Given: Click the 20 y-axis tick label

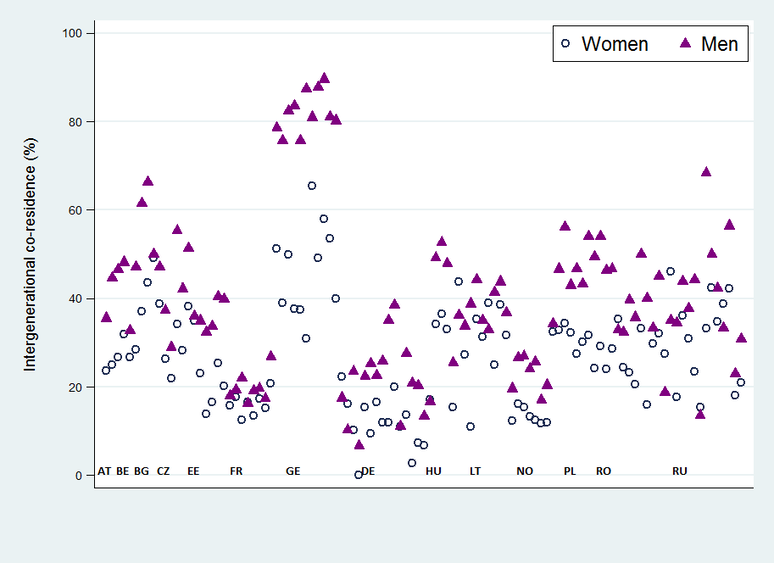Looking at the screenshot, I should [75, 387].
